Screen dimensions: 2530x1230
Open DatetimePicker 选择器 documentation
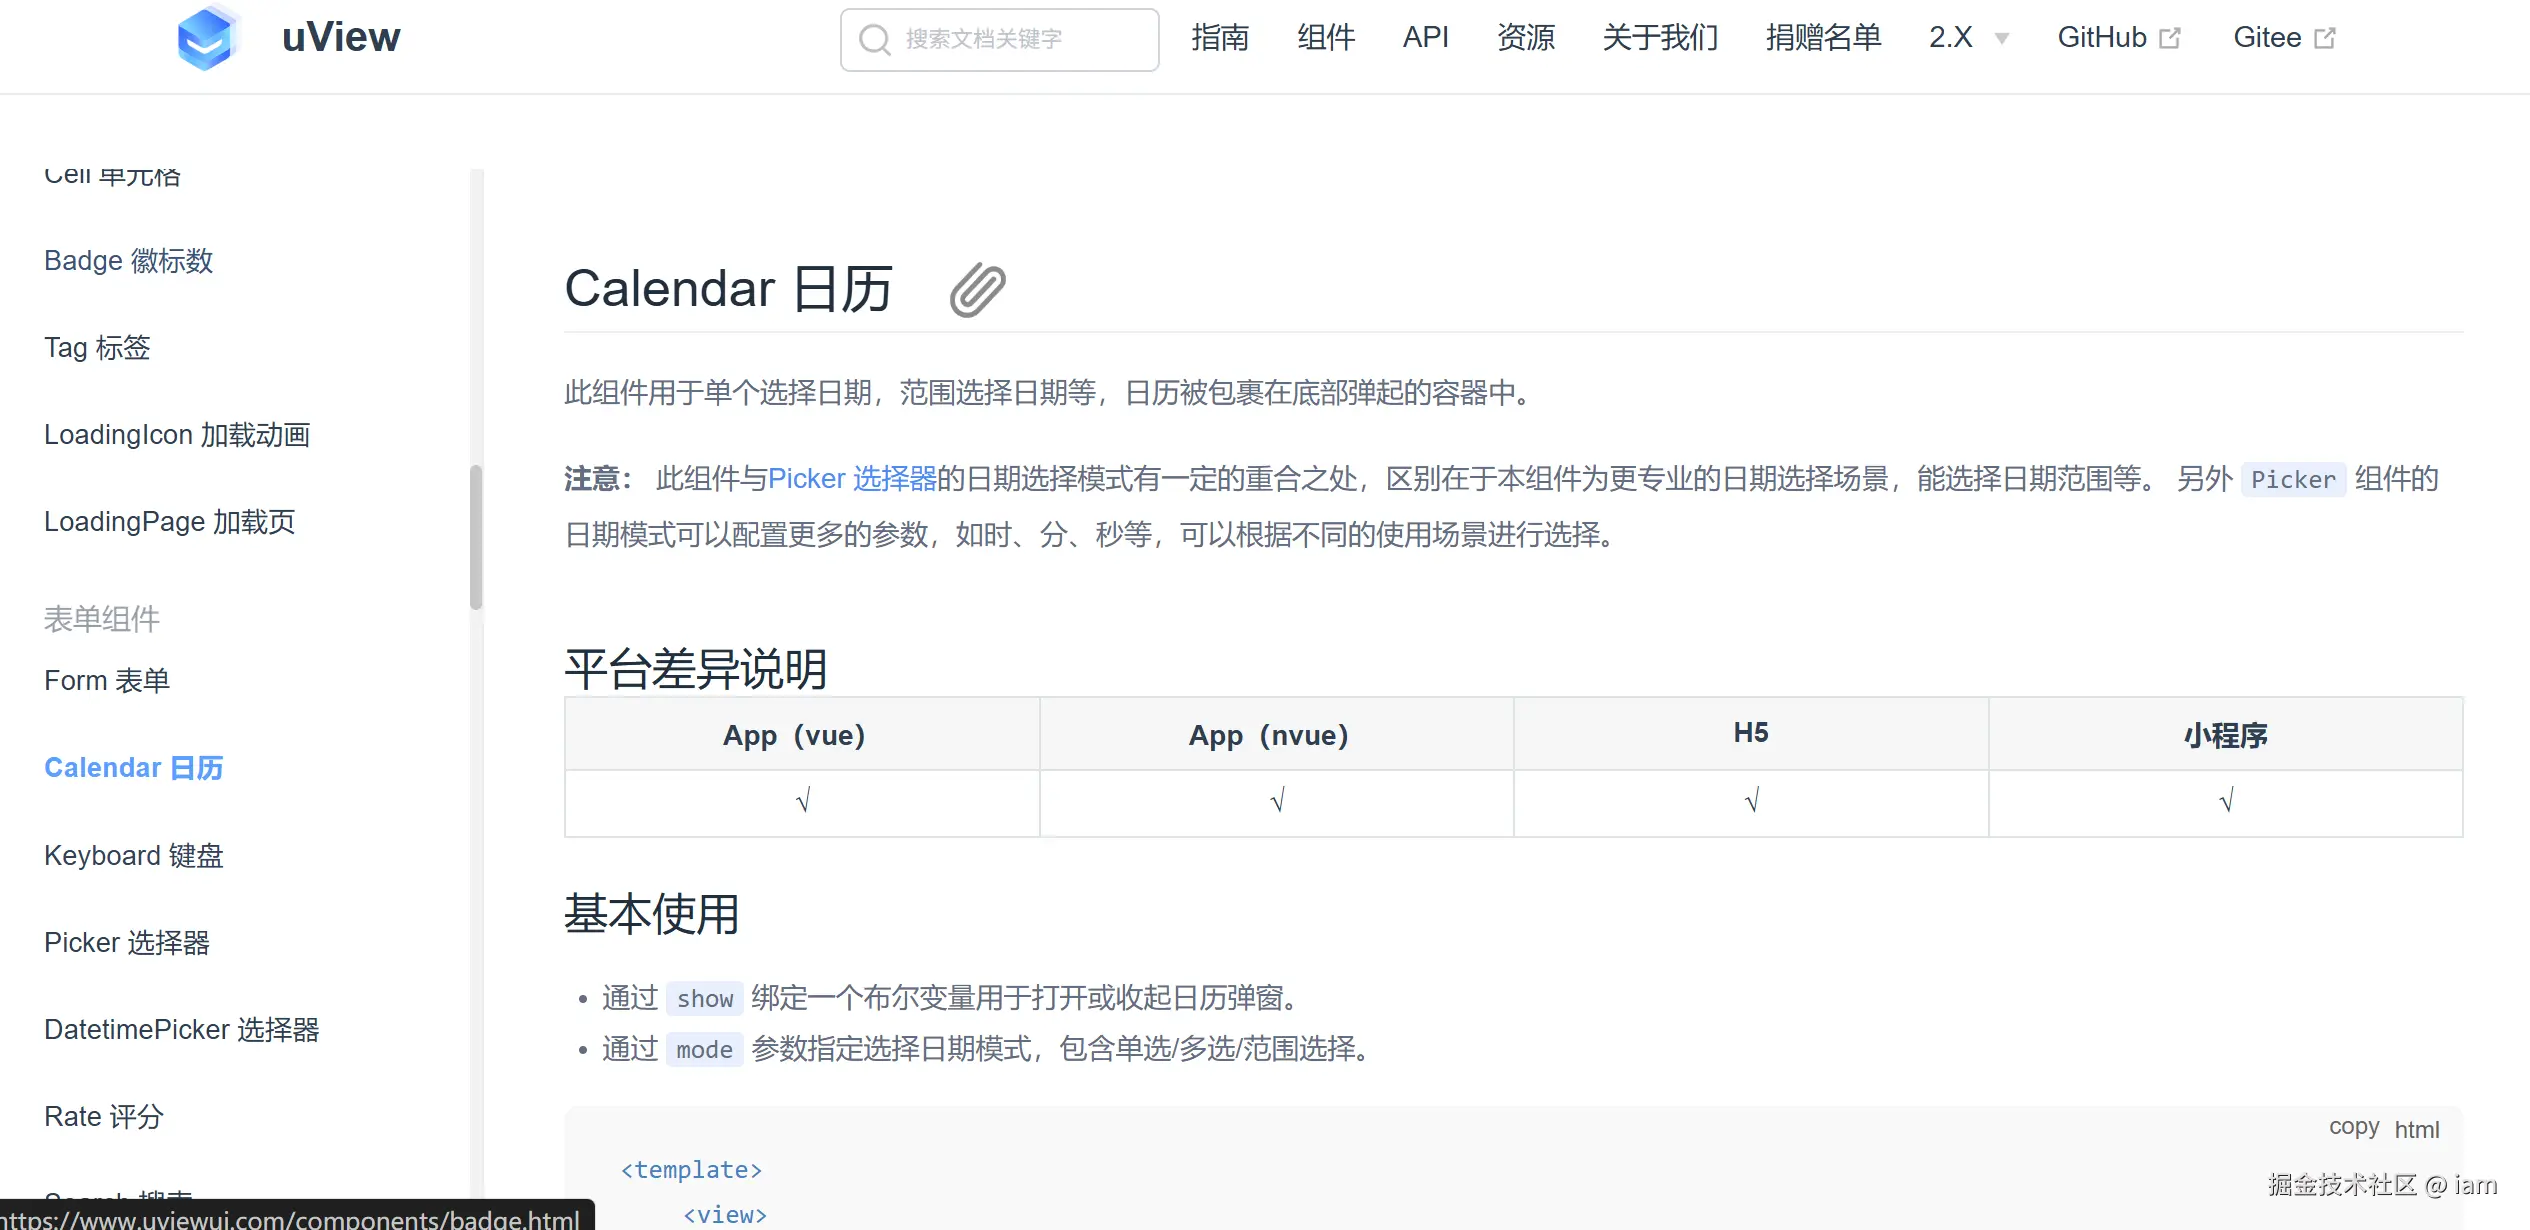(181, 1029)
